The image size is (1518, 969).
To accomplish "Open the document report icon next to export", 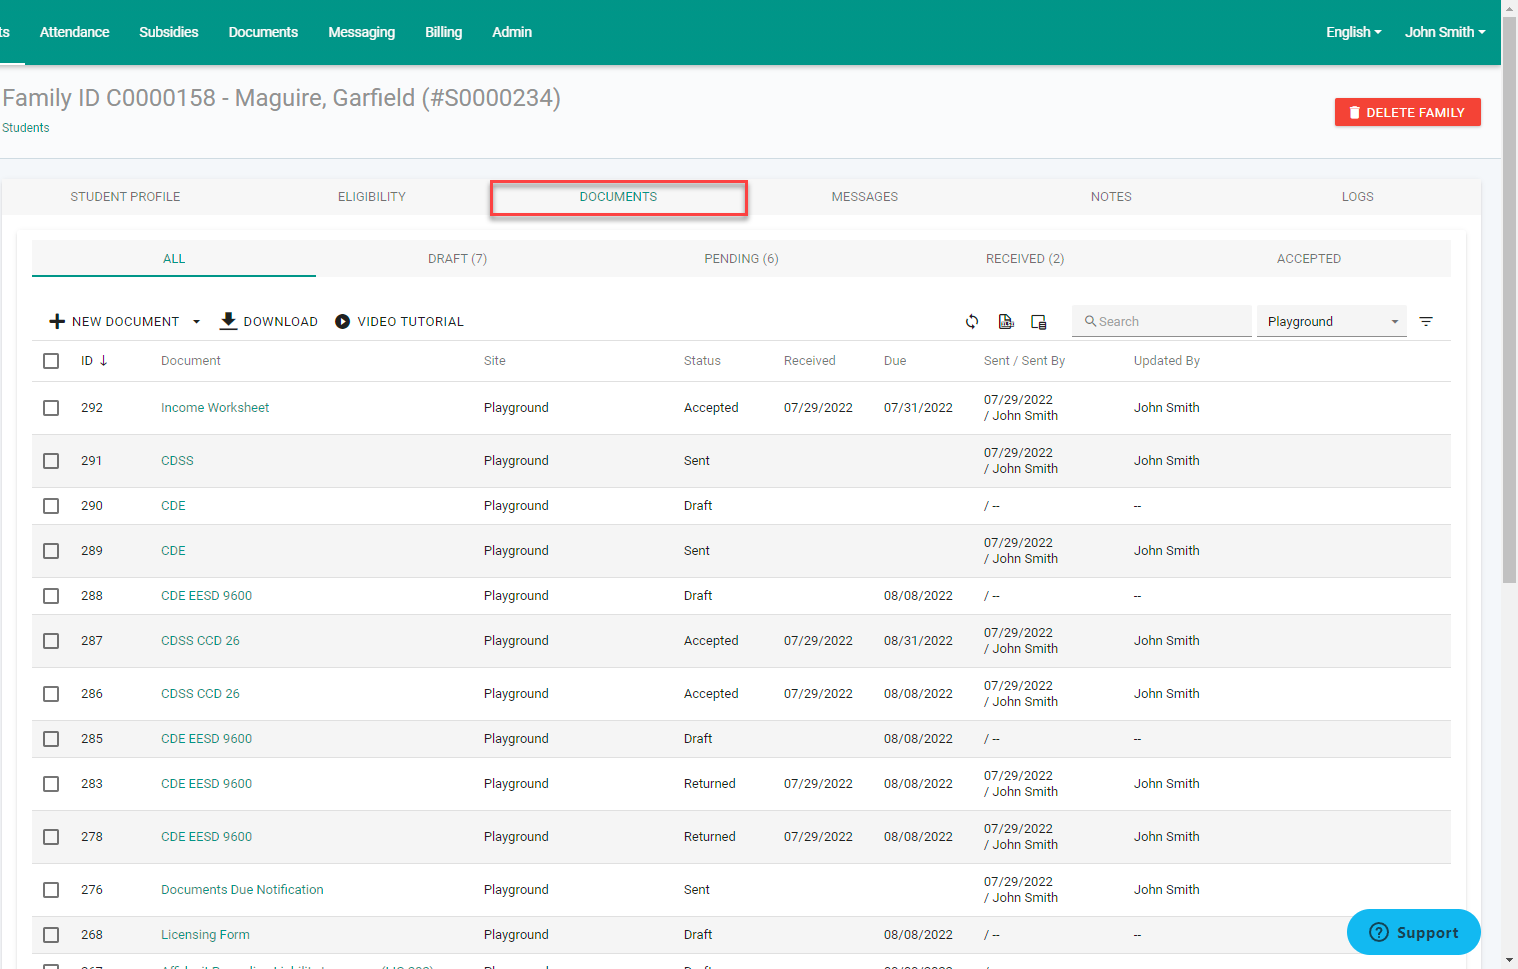I will pos(1039,322).
